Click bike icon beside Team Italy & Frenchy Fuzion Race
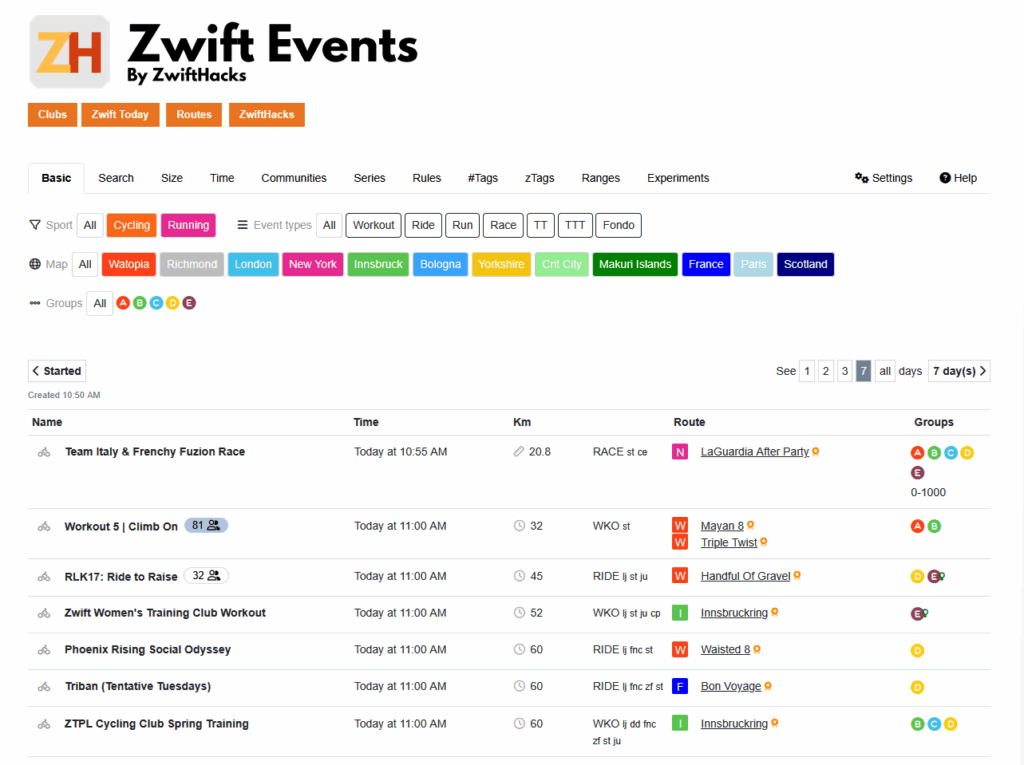The width and height of the screenshot is (1024, 765). (44, 452)
